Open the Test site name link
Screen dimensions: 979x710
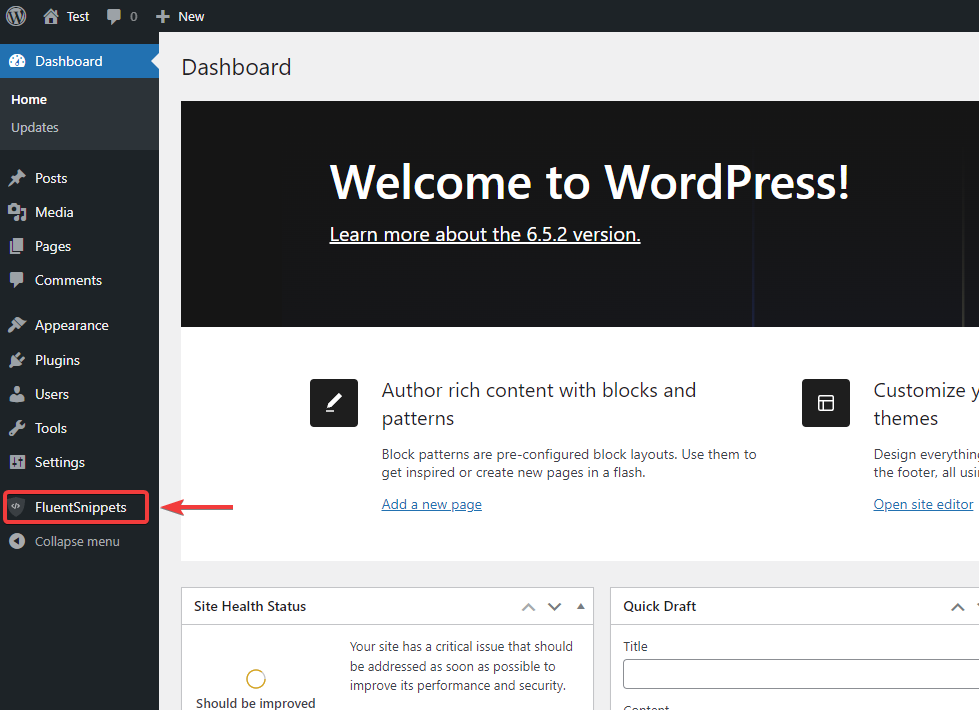point(78,16)
